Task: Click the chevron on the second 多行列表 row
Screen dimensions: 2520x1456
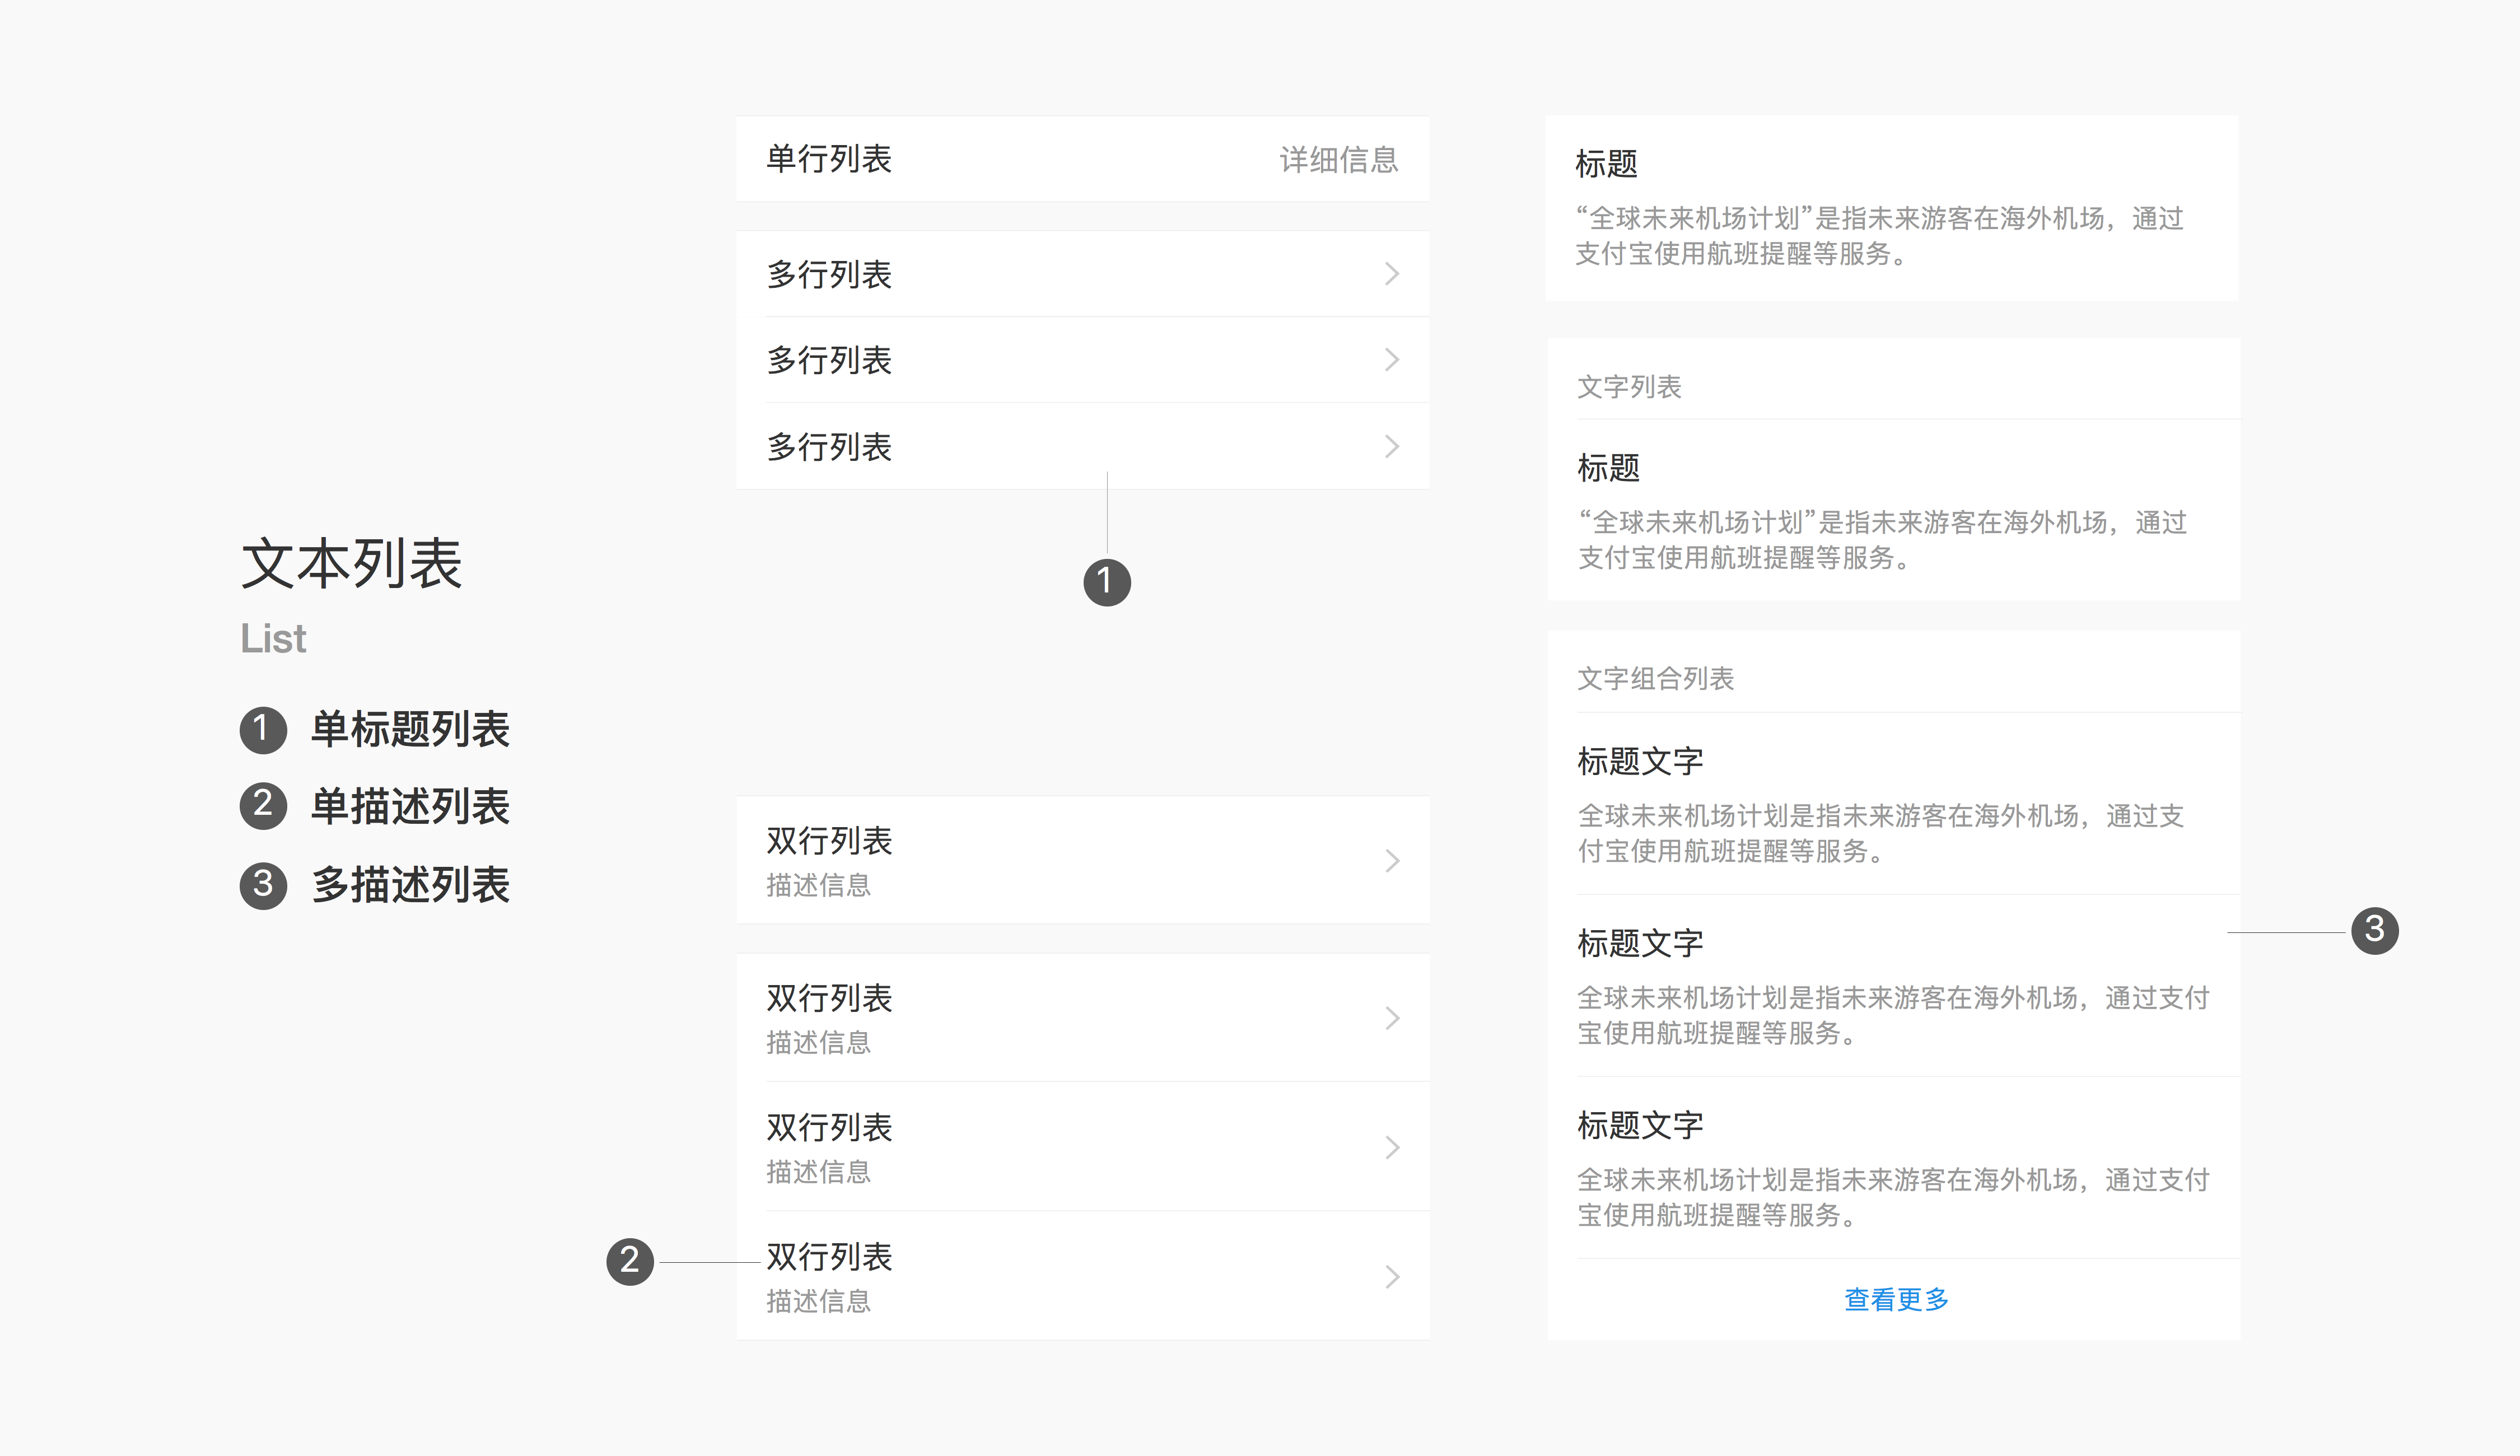Action: [1392, 360]
